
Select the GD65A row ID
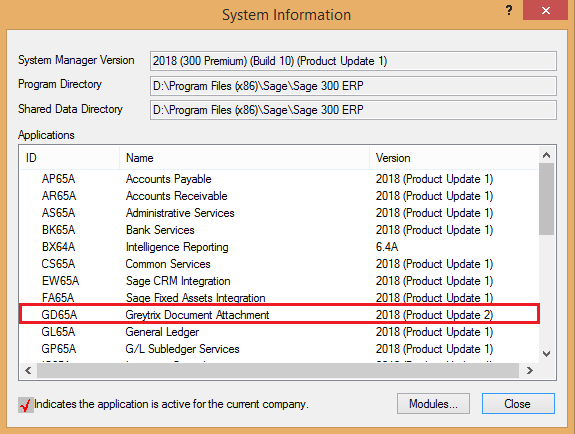pyautogui.click(x=59, y=315)
